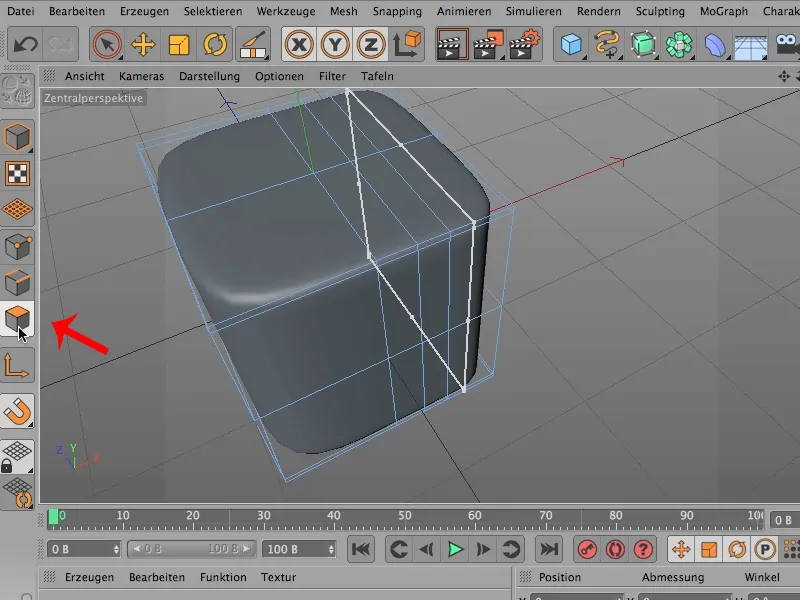Step to next frame

pyautogui.click(x=483, y=549)
